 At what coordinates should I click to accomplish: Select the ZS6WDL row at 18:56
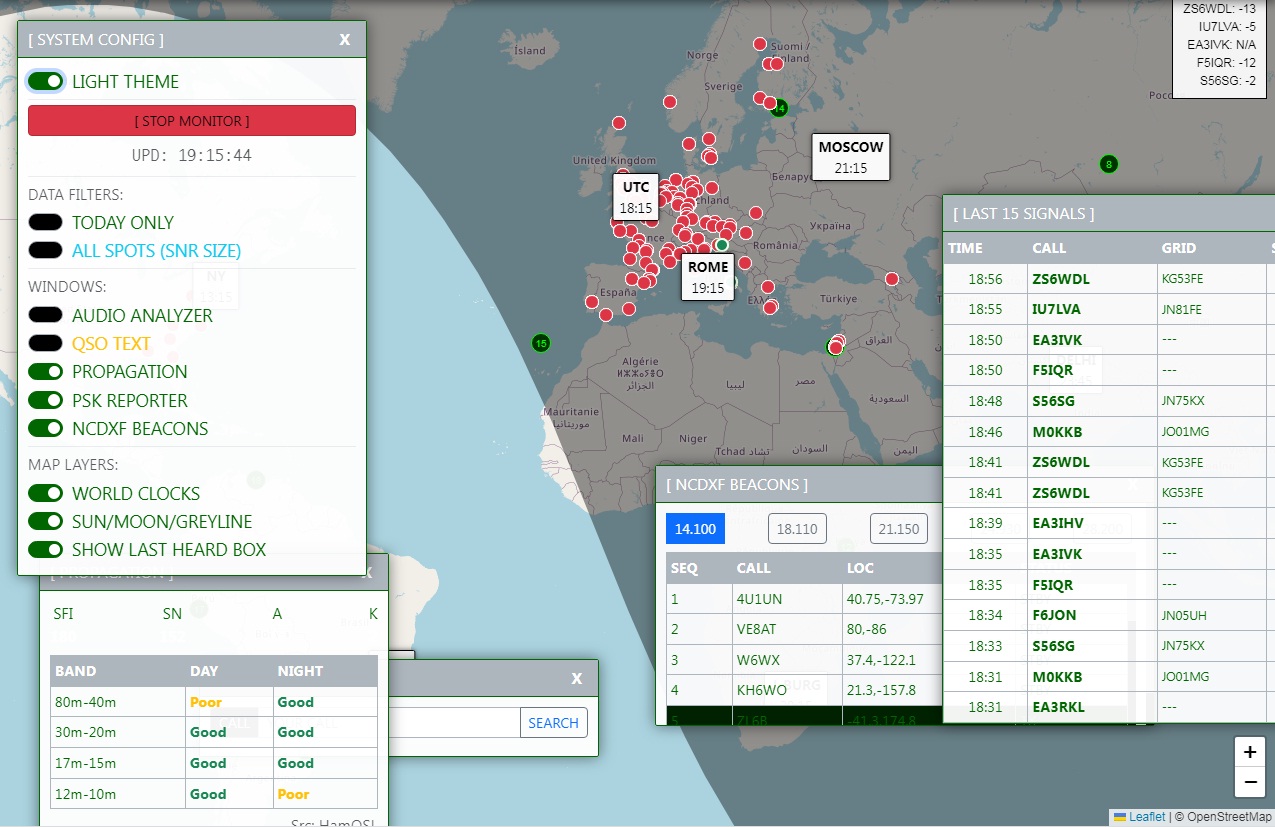coord(1060,279)
